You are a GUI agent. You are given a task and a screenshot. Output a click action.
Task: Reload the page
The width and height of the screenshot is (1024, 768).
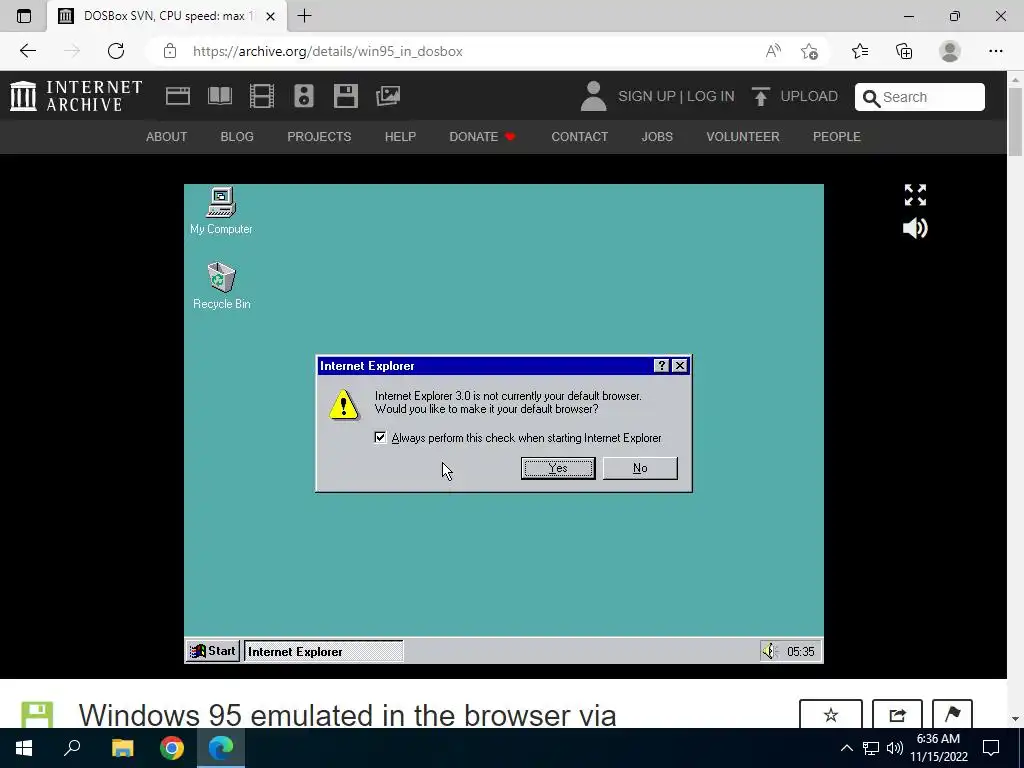tap(116, 51)
